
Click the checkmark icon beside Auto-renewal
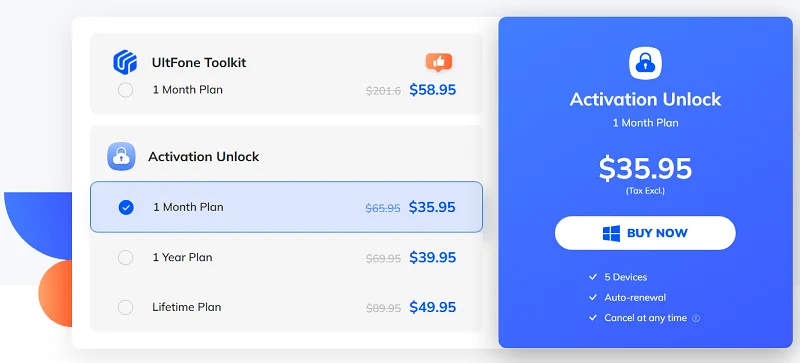(x=593, y=297)
